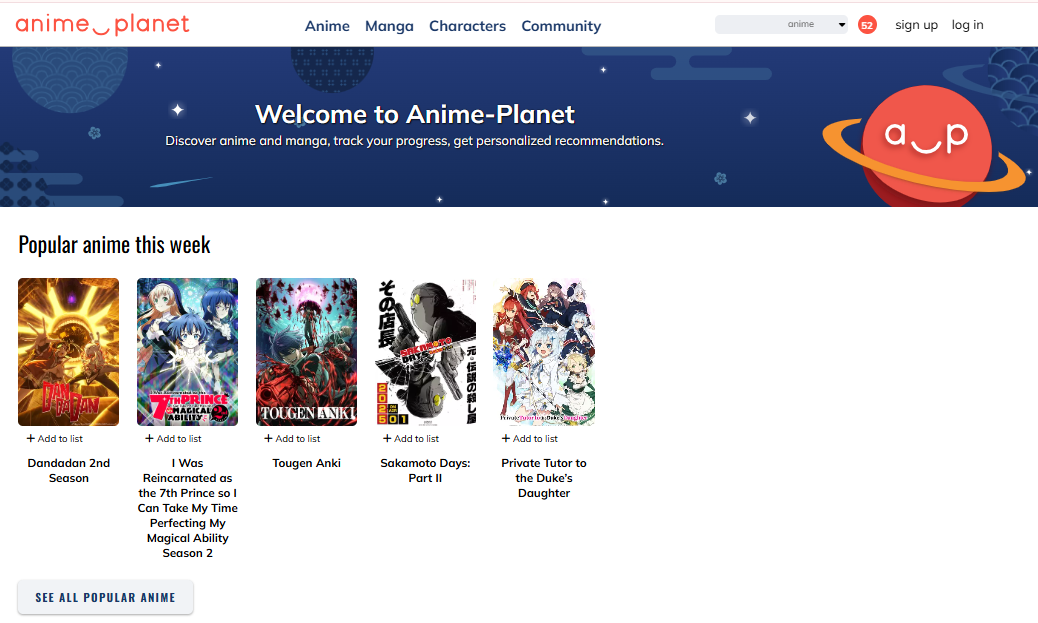Click the Popular anime this week heading
This screenshot has height=623, width=1038.
115,244
